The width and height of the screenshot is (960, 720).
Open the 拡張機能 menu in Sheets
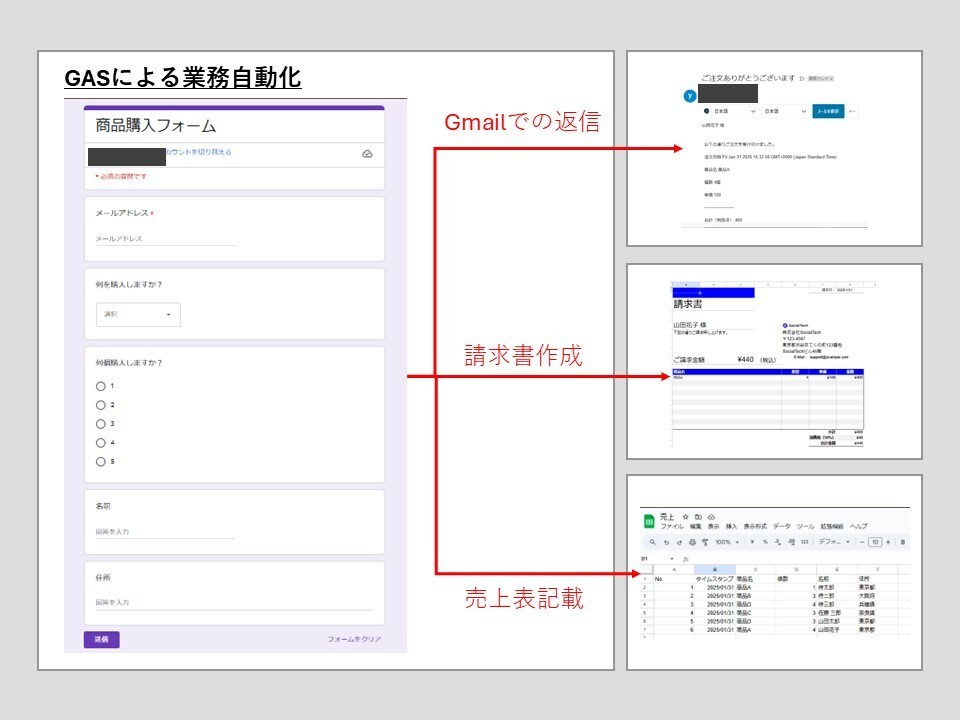[x=832, y=526]
